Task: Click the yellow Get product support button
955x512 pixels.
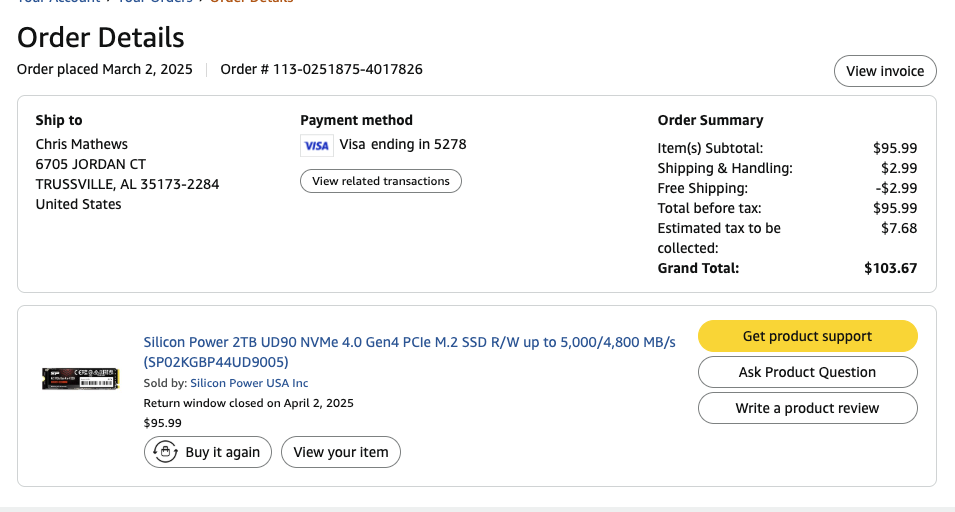Action: 807,336
